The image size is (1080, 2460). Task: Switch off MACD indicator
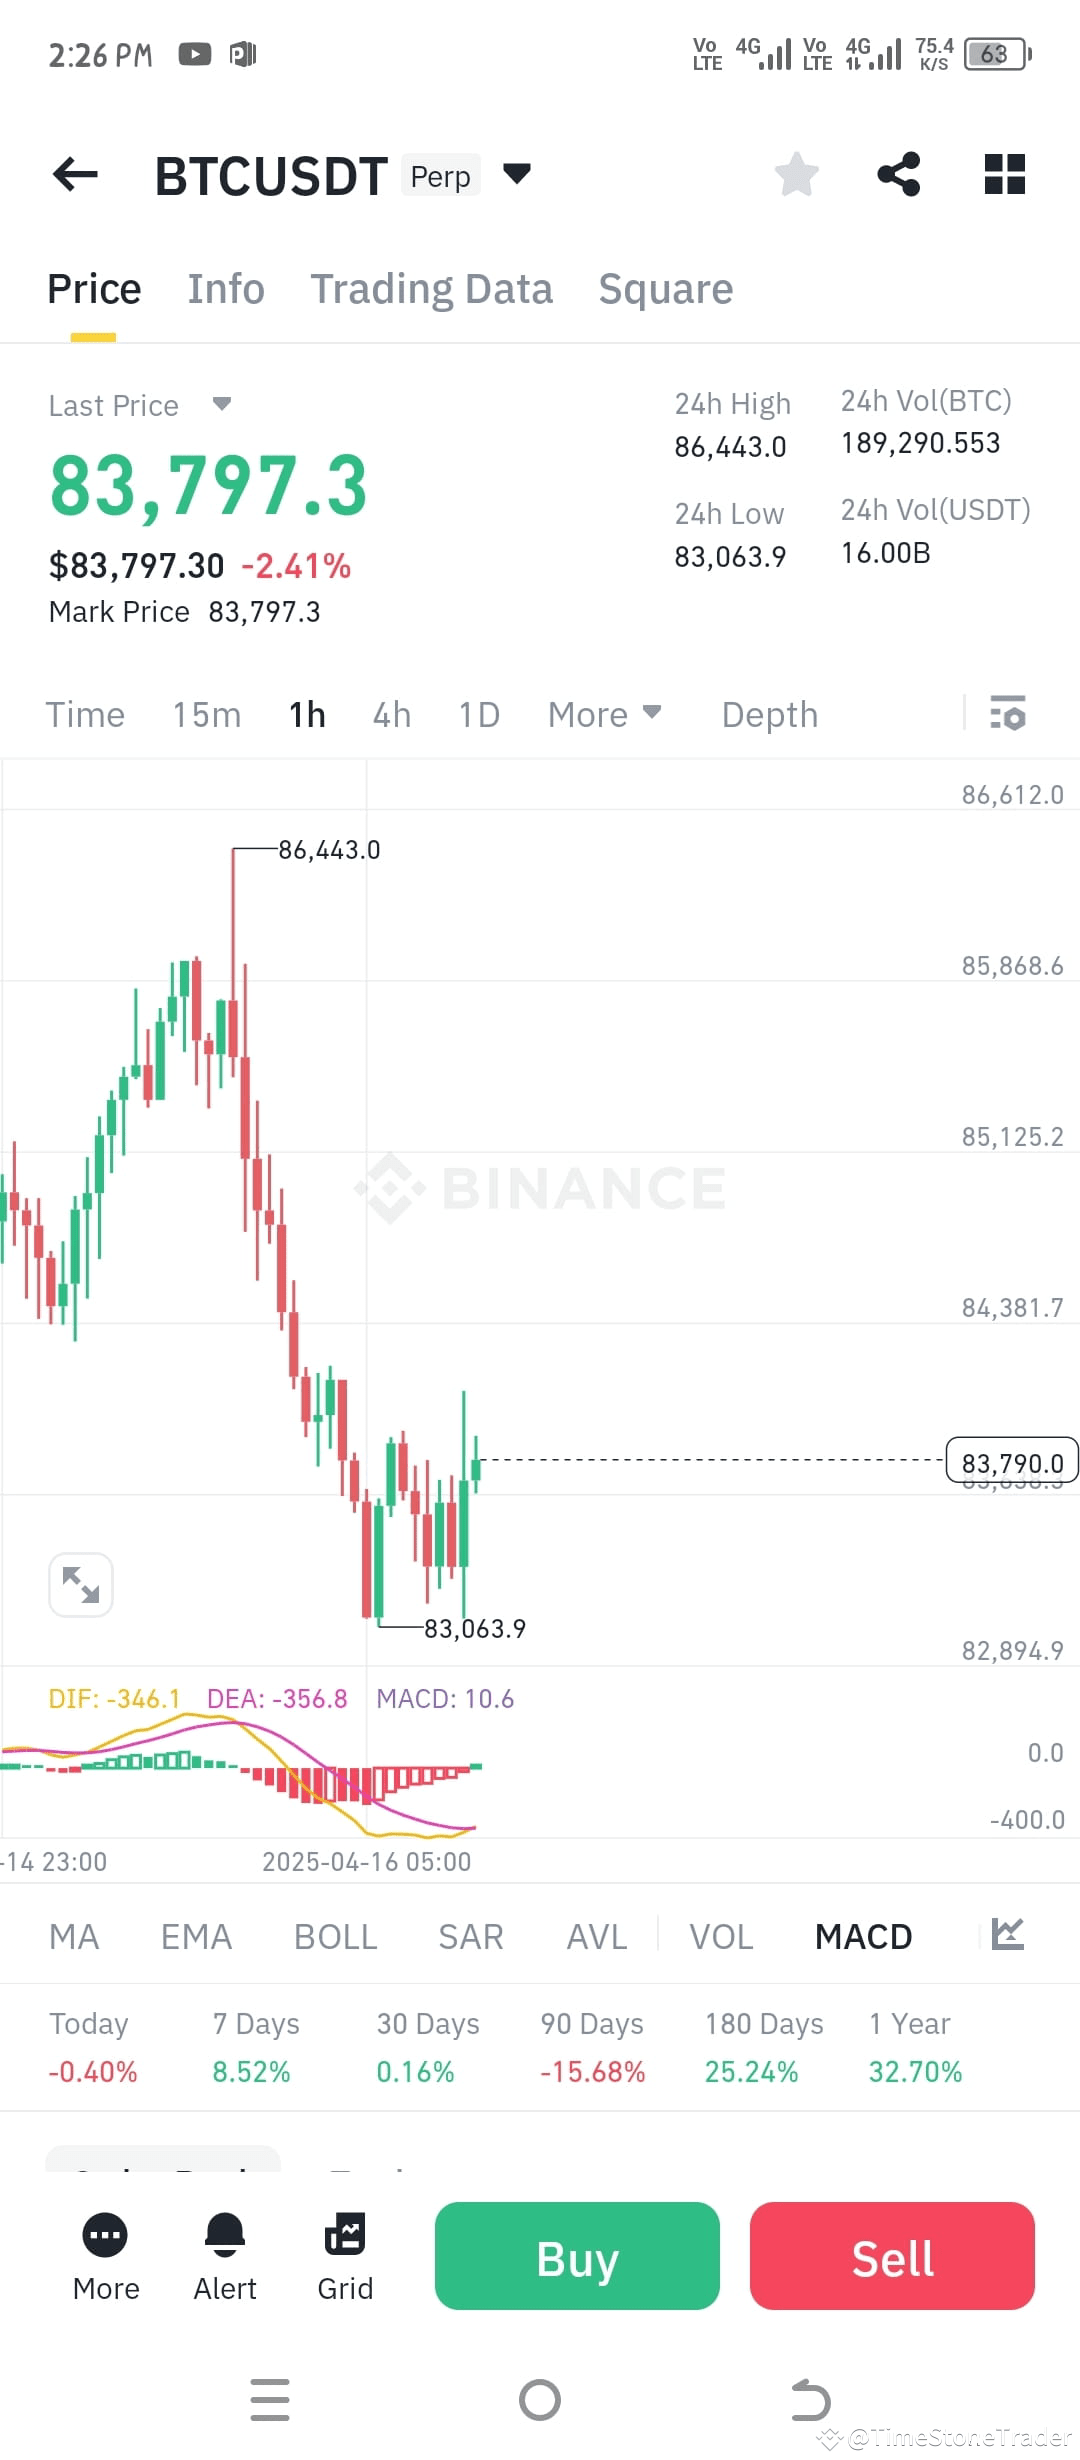tap(862, 1935)
